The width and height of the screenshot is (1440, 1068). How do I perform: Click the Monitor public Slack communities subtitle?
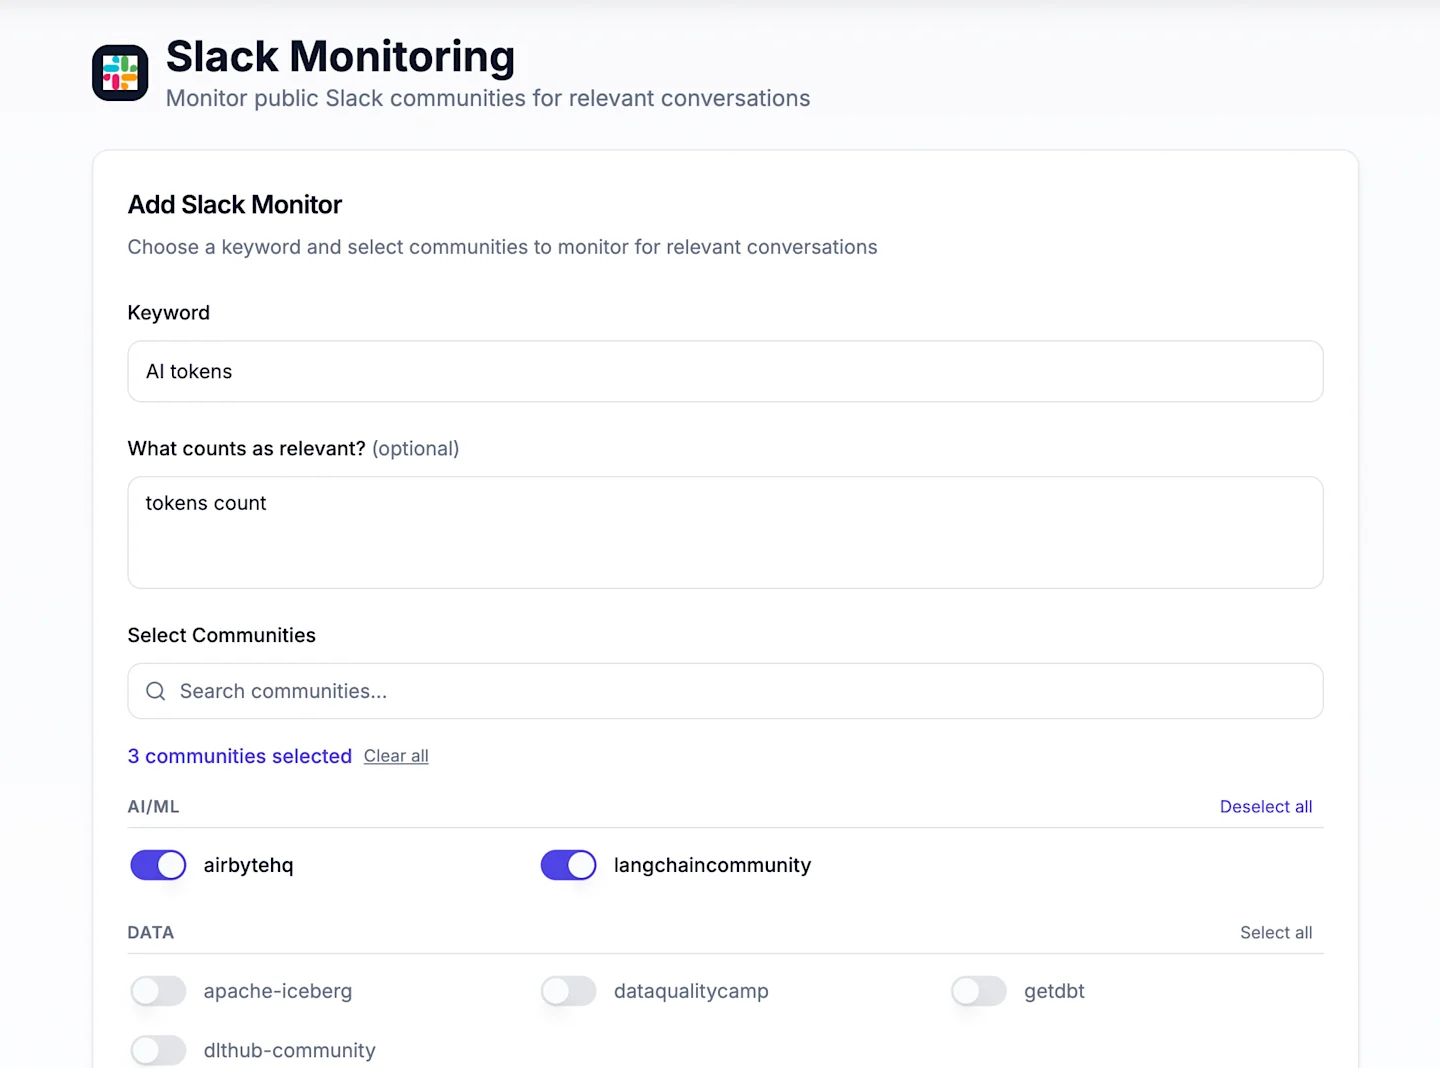point(488,98)
